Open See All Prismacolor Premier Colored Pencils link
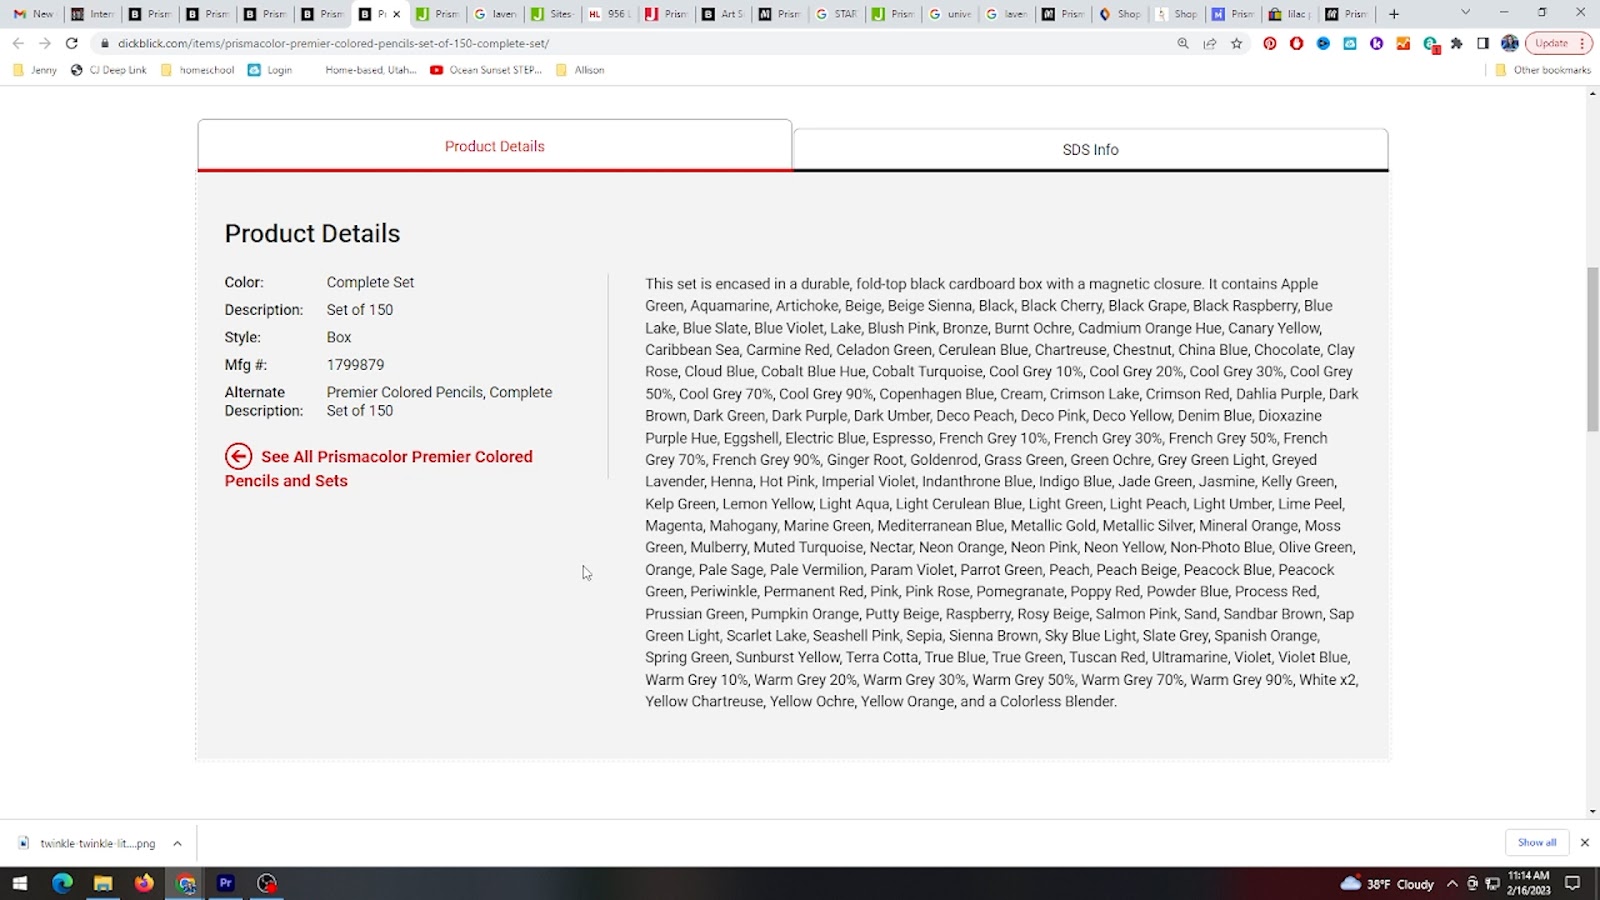Viewport: 1600px width, 900px height. 379,468
